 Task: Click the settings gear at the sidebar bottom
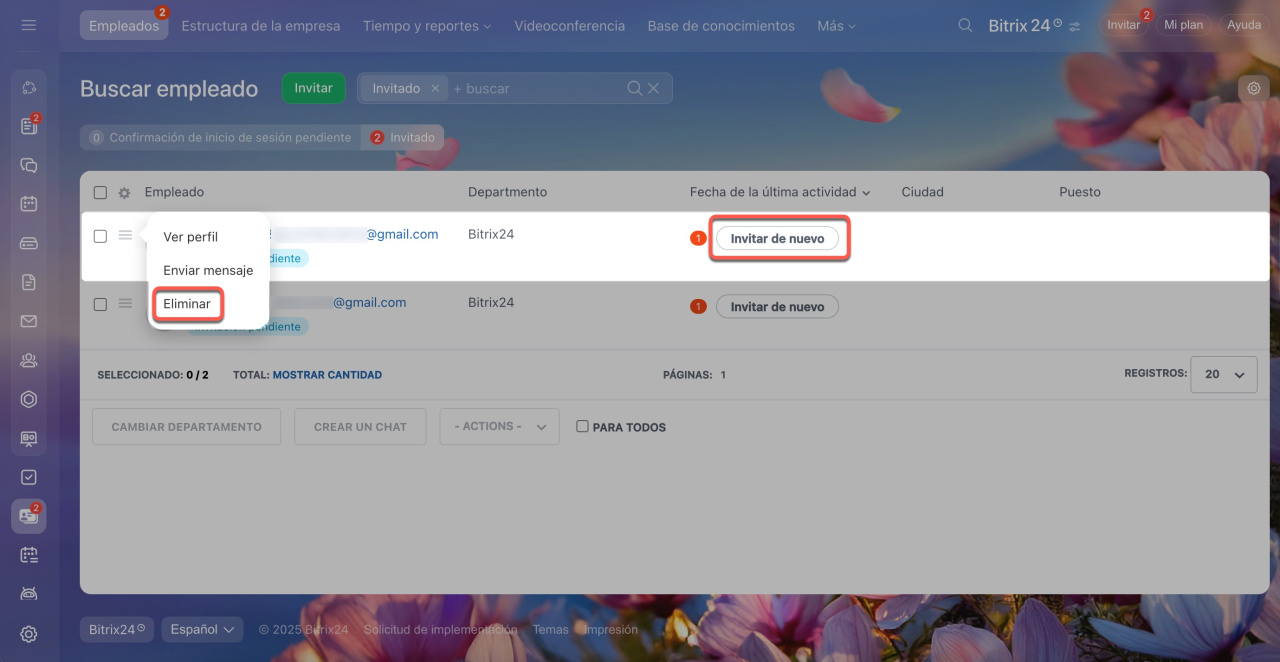(x=29, y=633)
